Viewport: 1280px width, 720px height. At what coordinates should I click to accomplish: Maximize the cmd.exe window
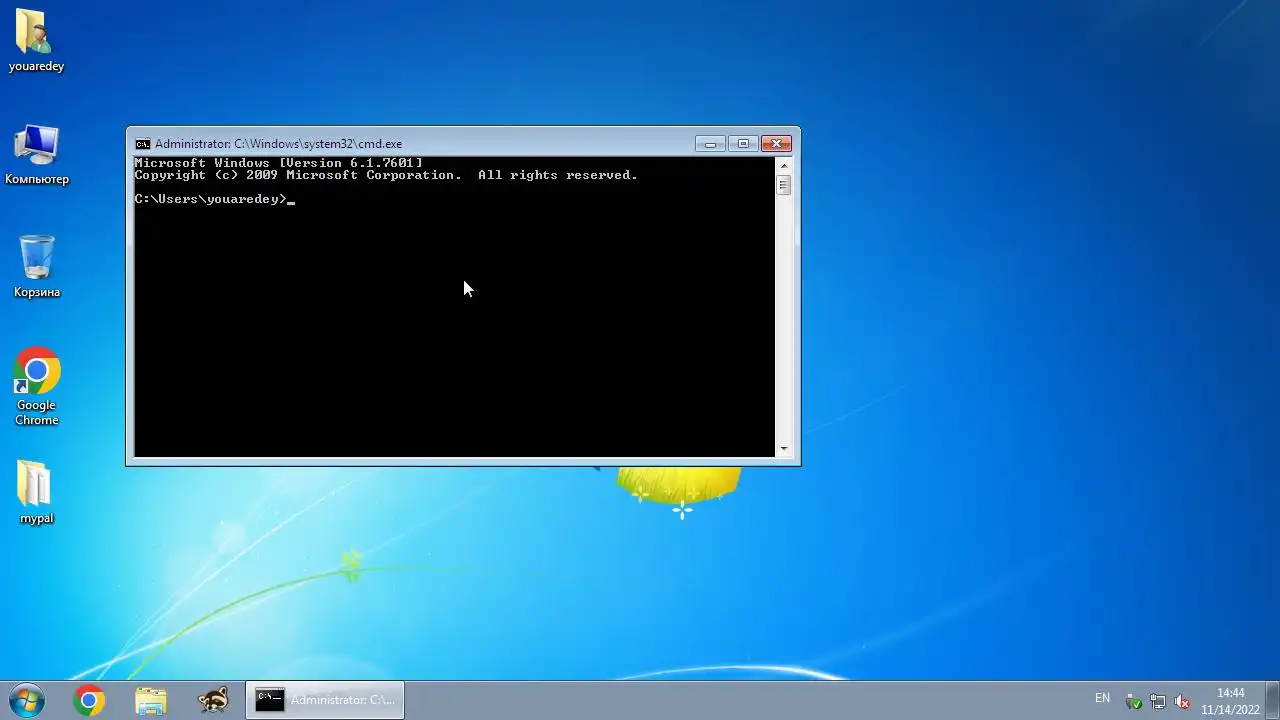coord(743,144)
